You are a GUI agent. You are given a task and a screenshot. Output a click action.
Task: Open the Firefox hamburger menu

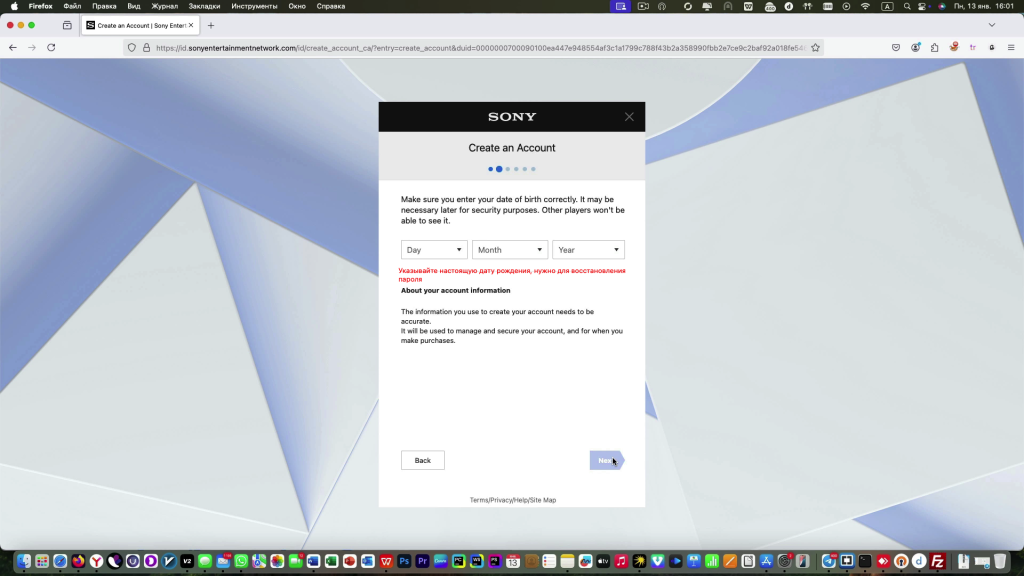pos(1010,47)
